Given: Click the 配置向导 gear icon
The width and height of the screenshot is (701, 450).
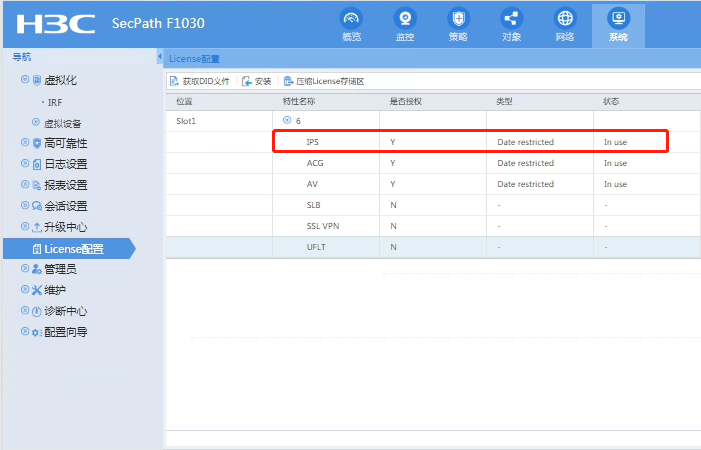Looking at the screenshot, I should [x=37, y=332].
